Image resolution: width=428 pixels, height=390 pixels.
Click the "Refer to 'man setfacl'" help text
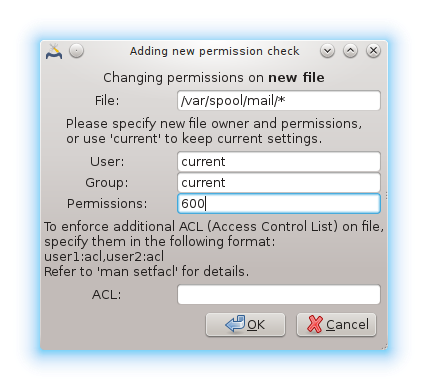click(146, 272)
